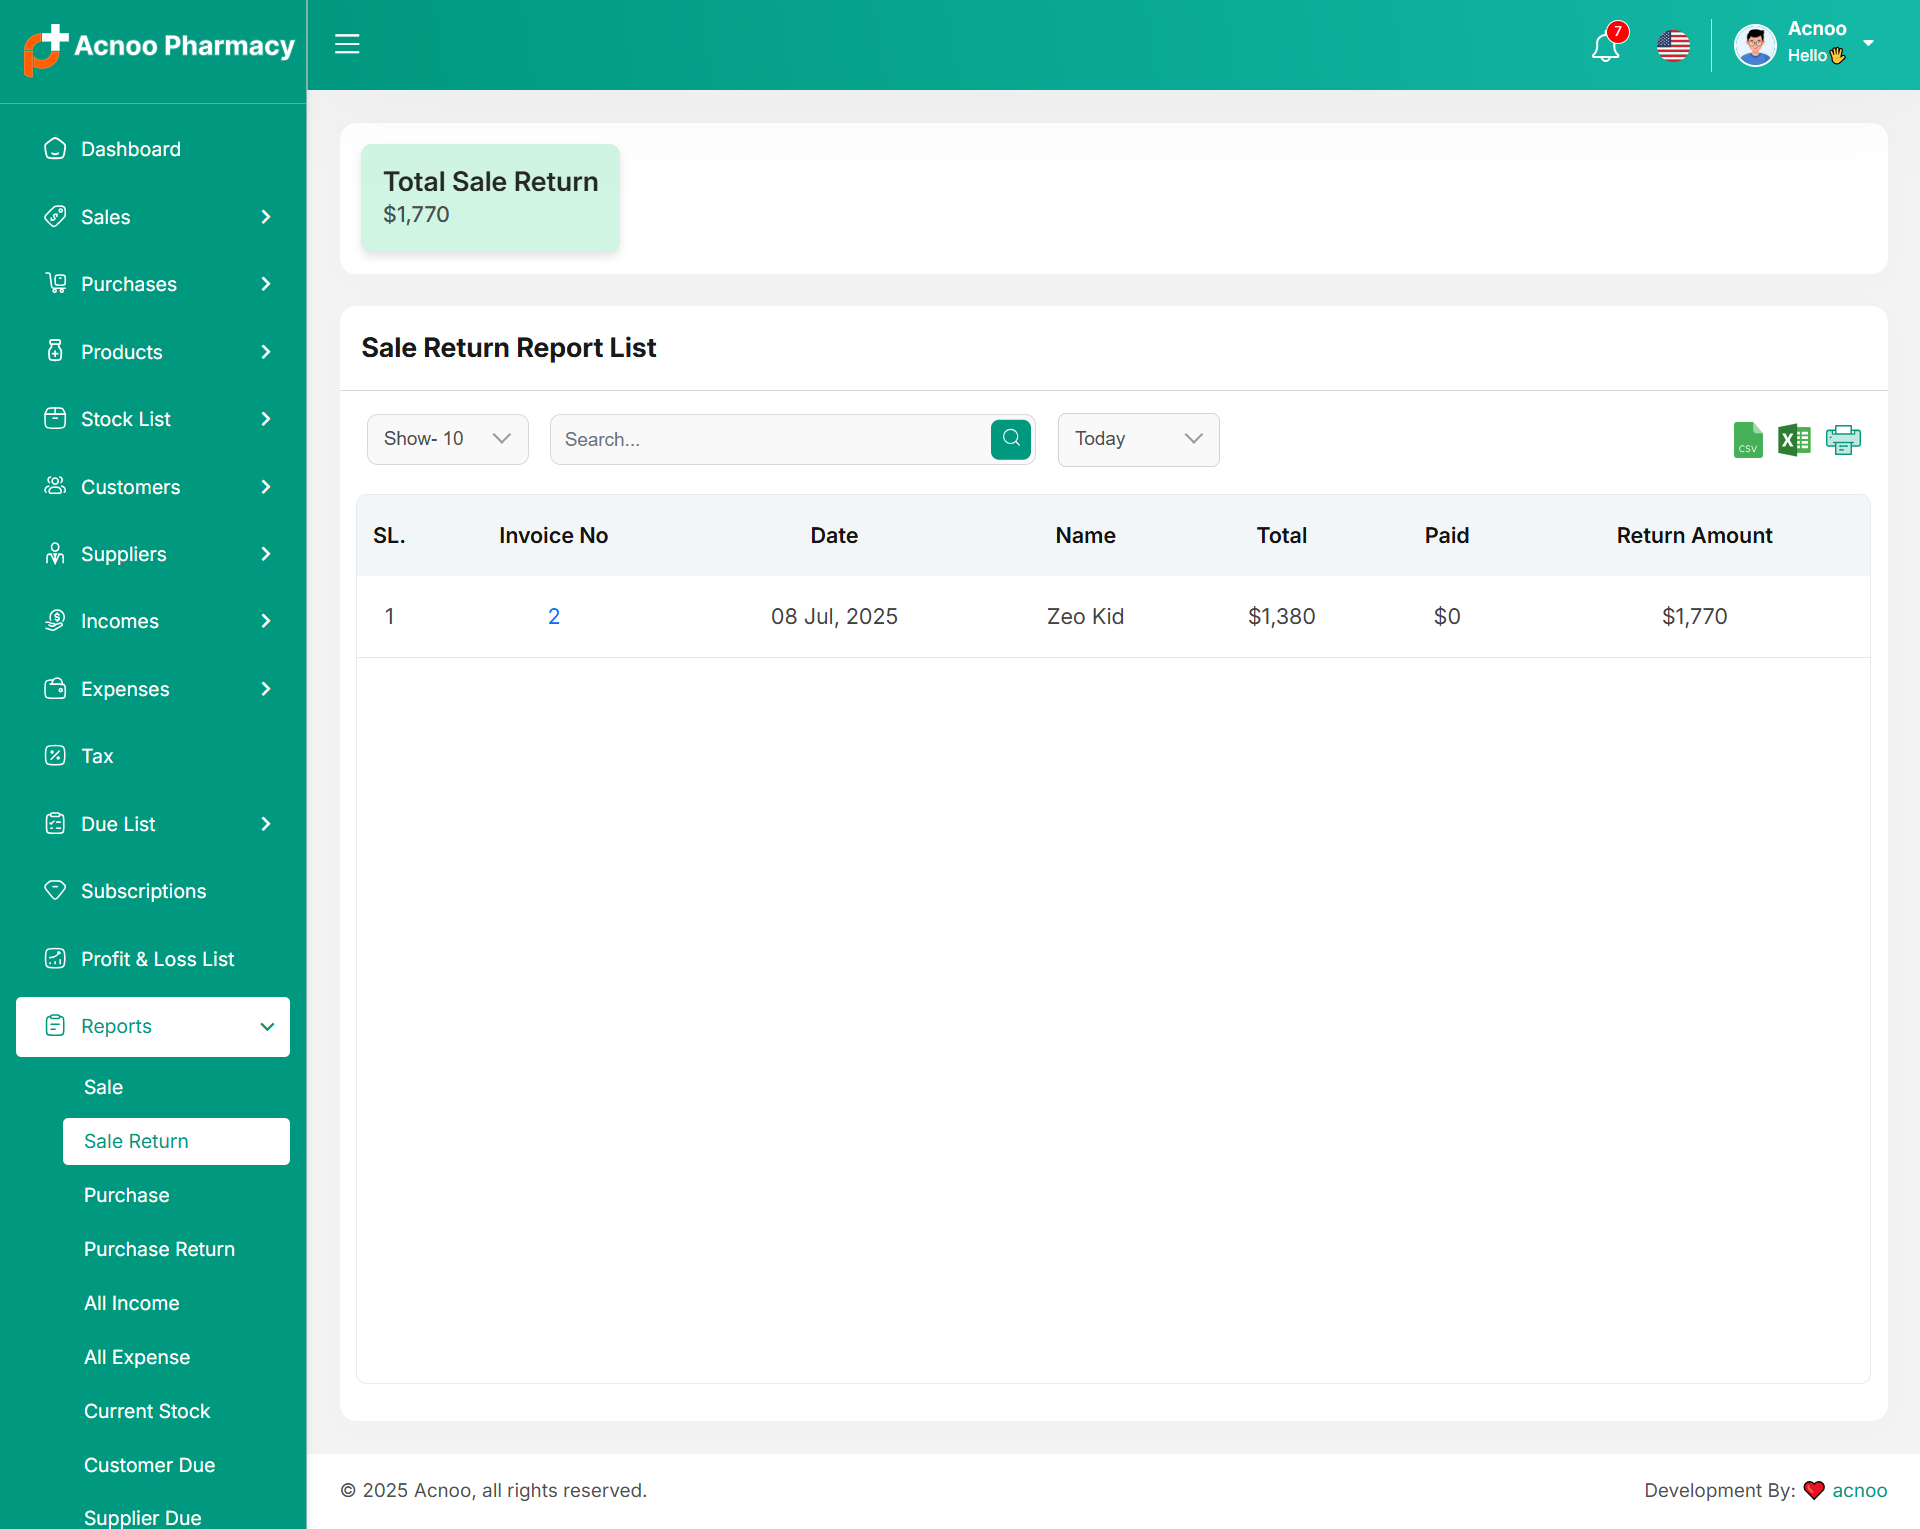
Task: Collapse the Reports menu section
Action: click(x=153, y=1026)
